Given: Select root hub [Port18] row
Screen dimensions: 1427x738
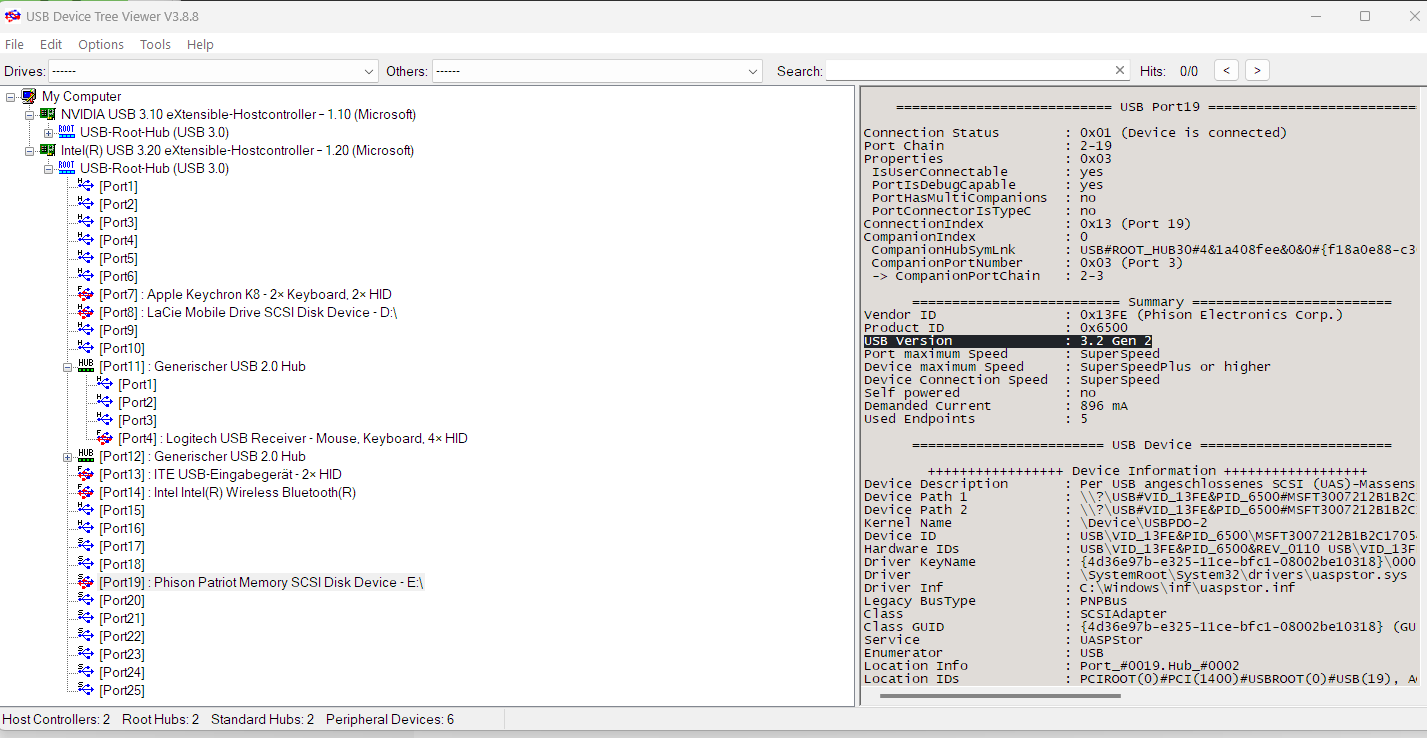Looking at the screenshot, I should click(x=121, y=565).
